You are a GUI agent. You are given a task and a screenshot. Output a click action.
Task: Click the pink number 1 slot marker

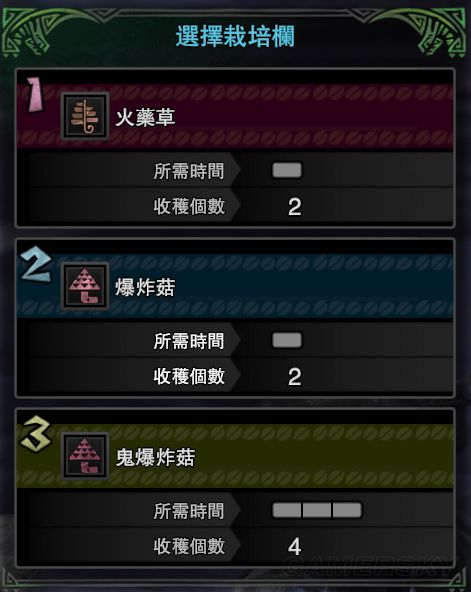pyautogui.click(x=35, y=94)
